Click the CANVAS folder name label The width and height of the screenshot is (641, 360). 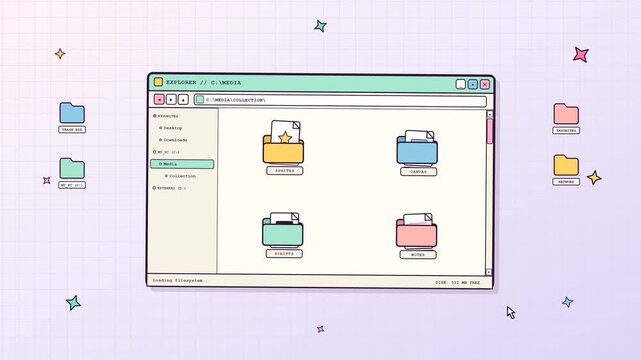point(418,172)
